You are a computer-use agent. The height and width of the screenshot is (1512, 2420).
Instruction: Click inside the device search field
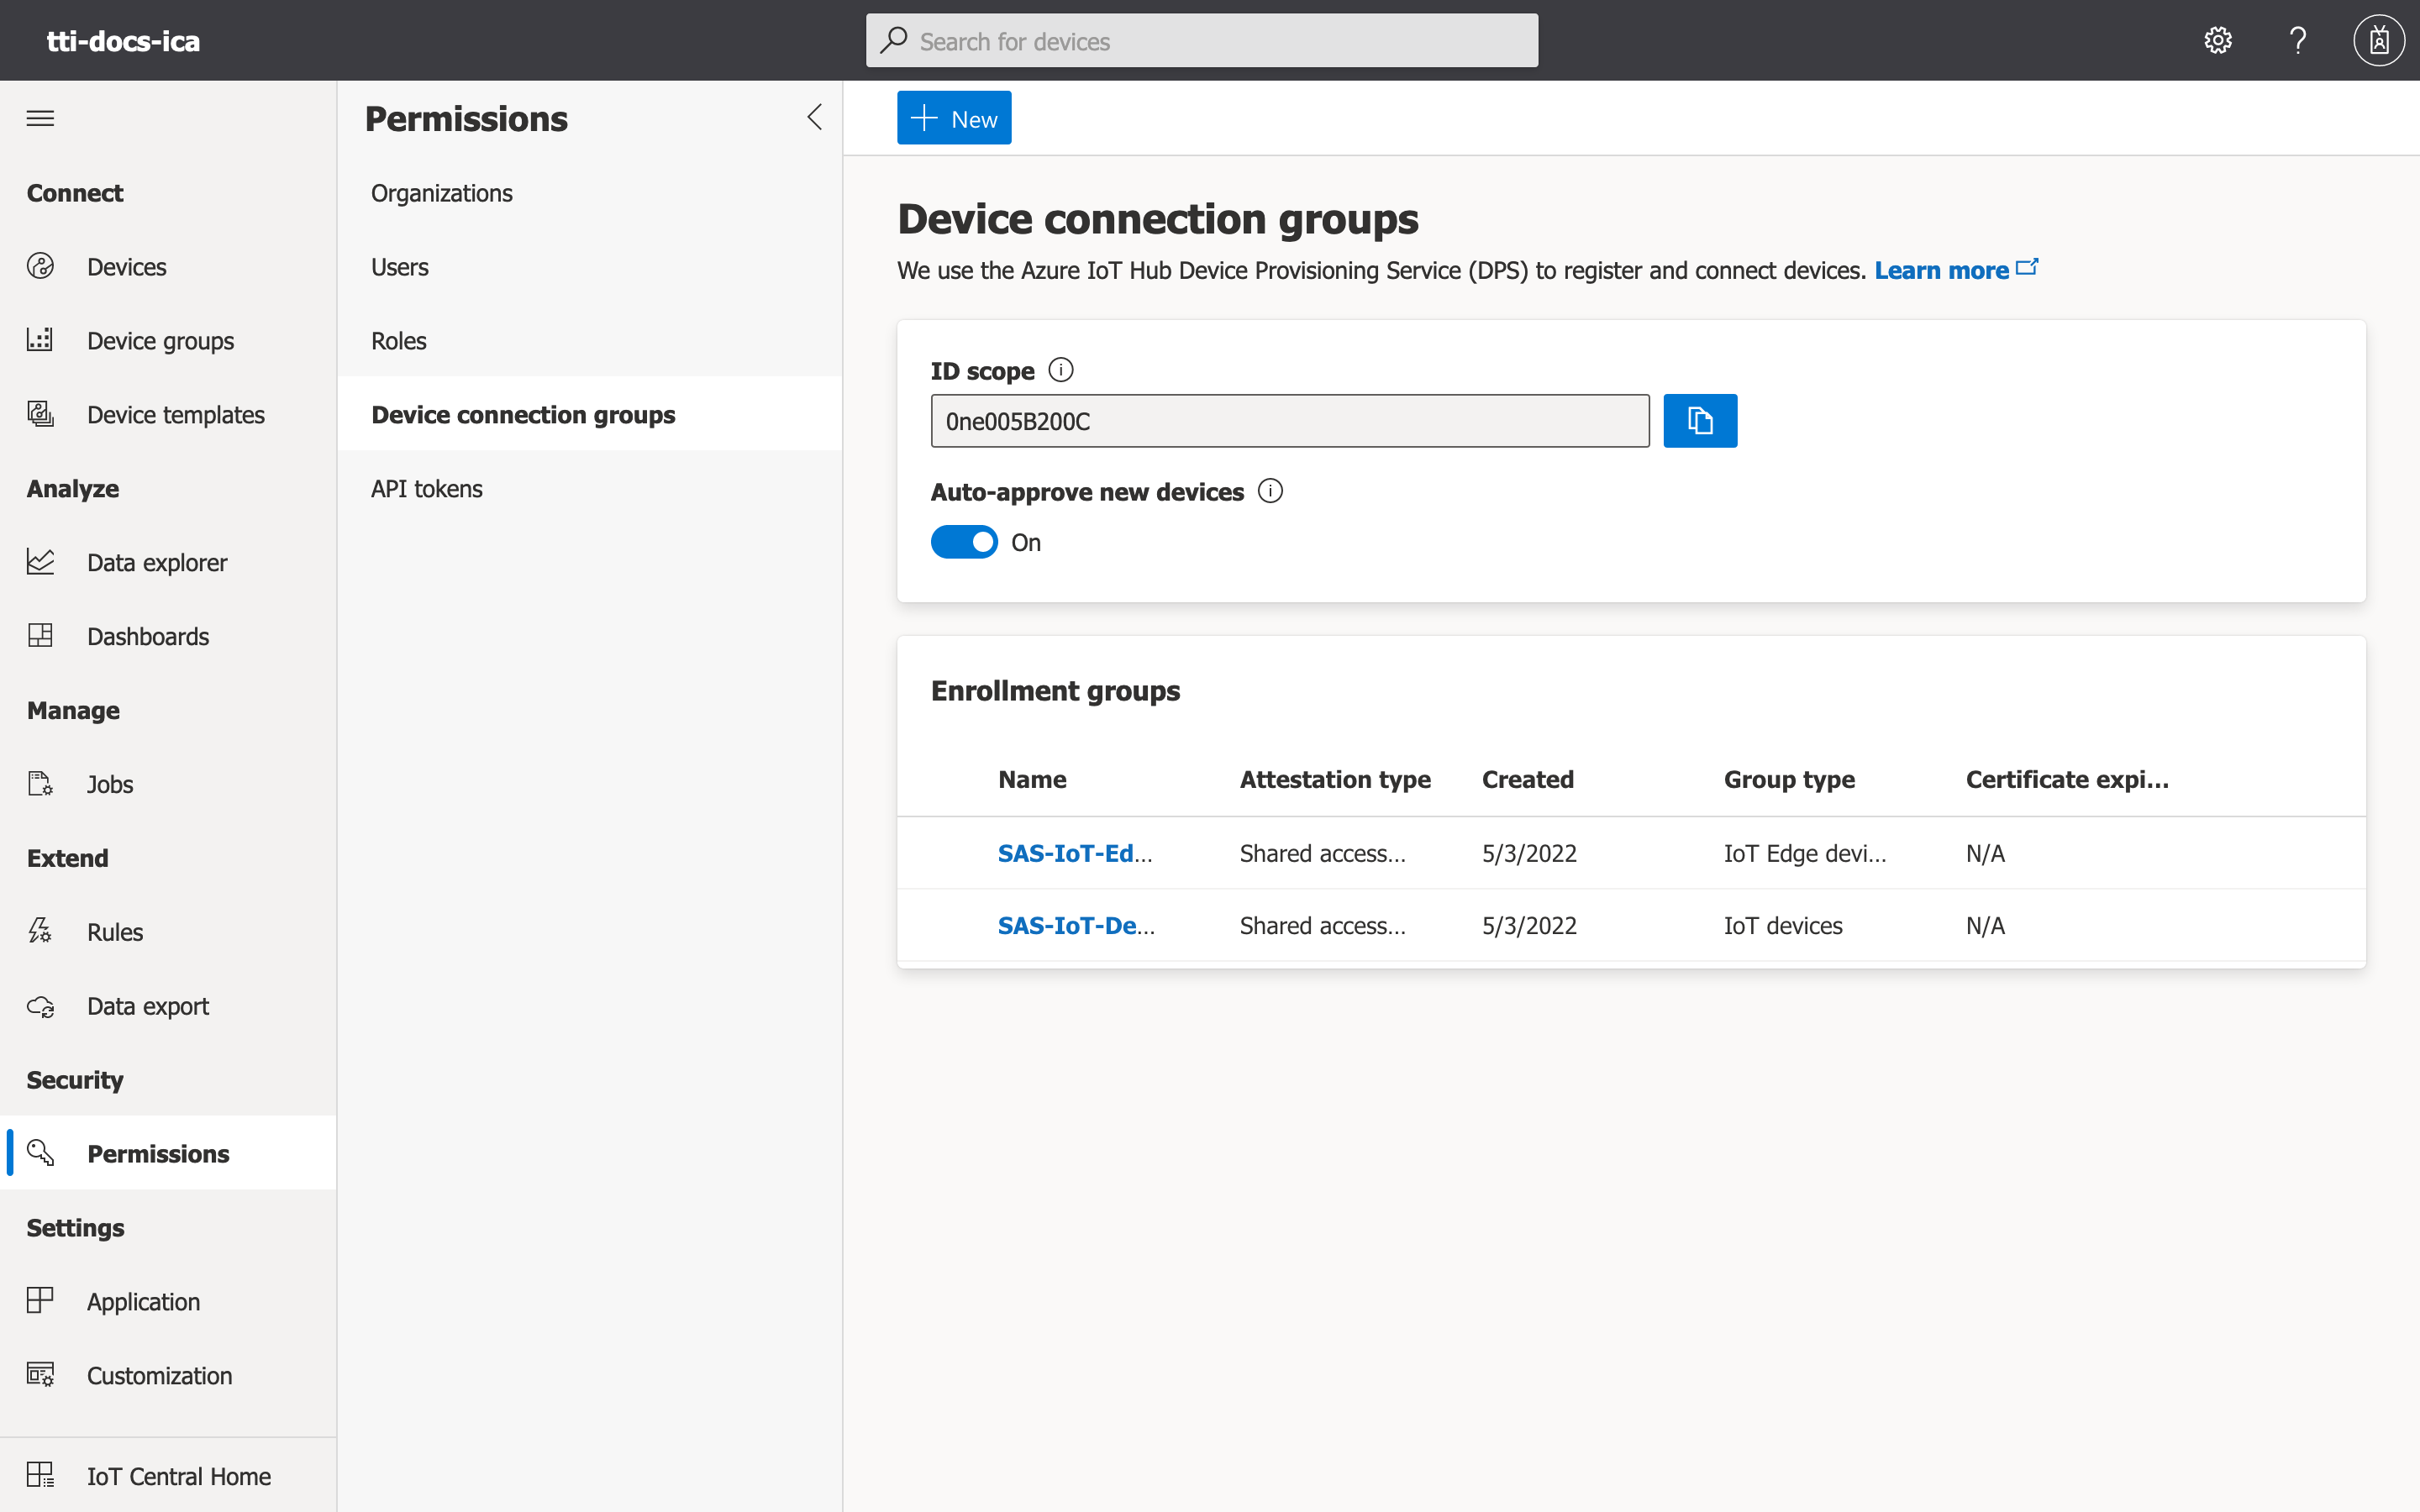tap(1200, 40)
